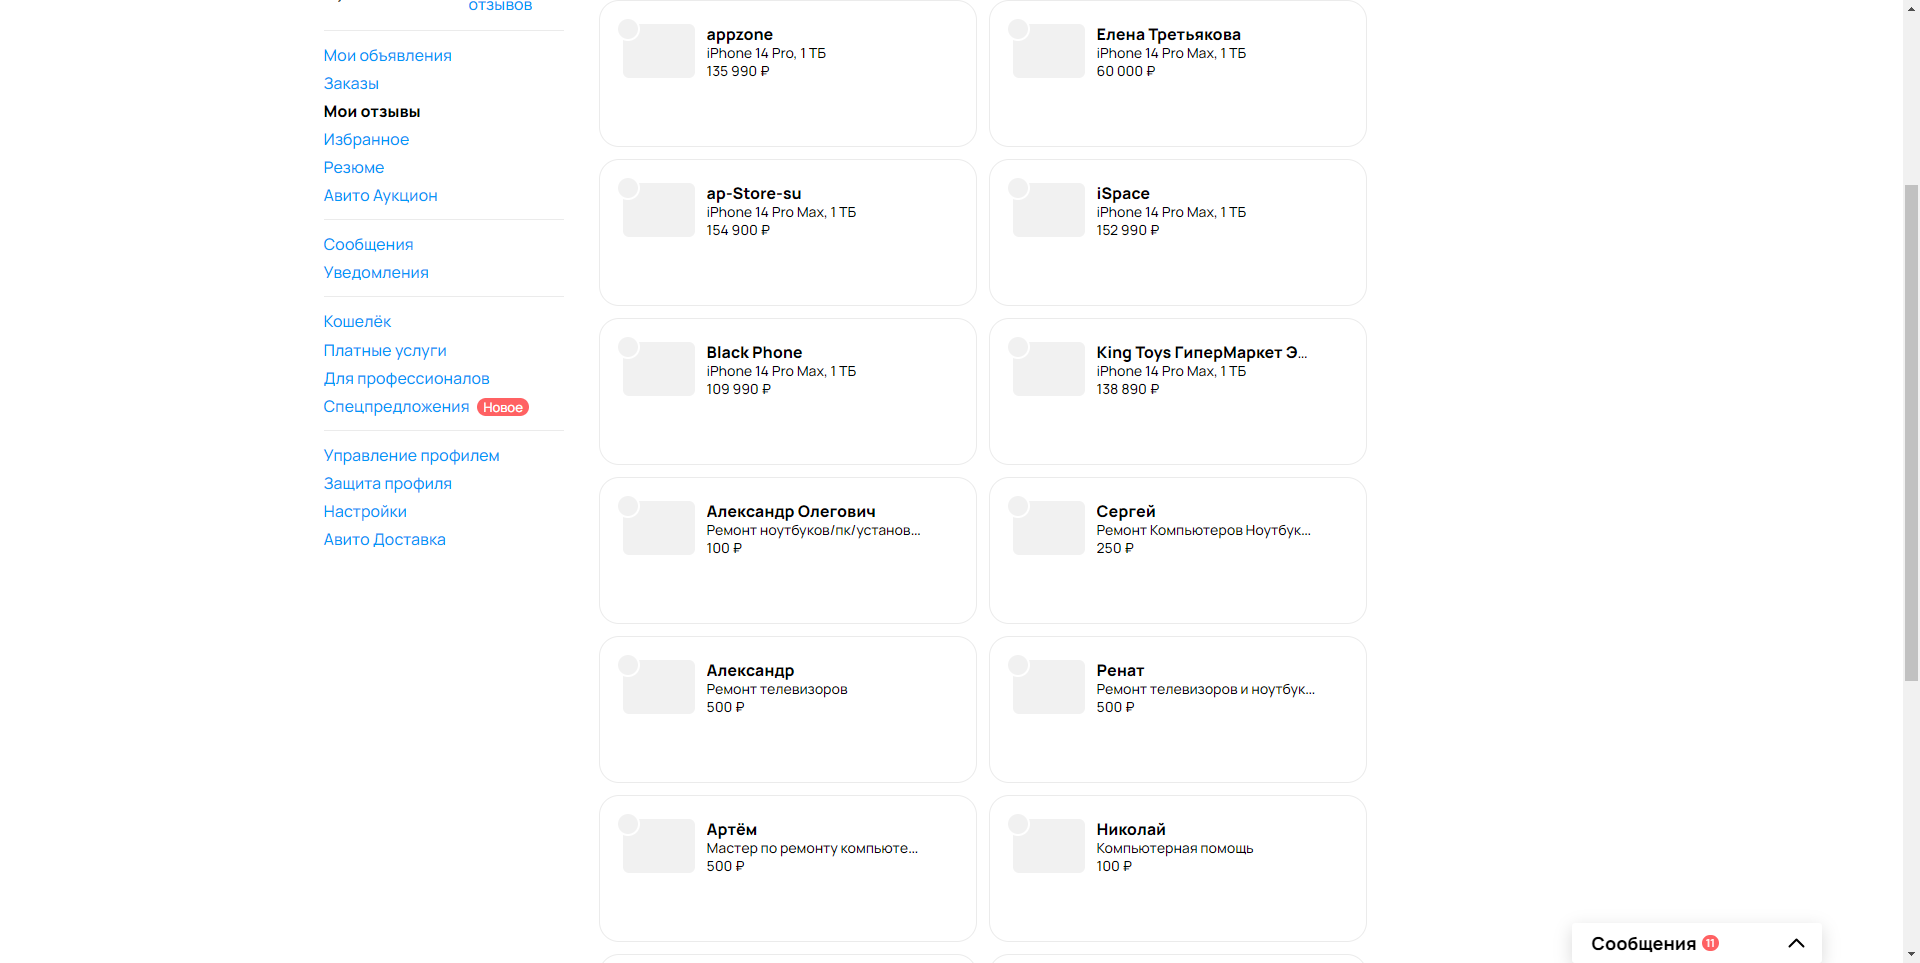
Task: Open Защита профиля settings
Action: pos(387,484)
